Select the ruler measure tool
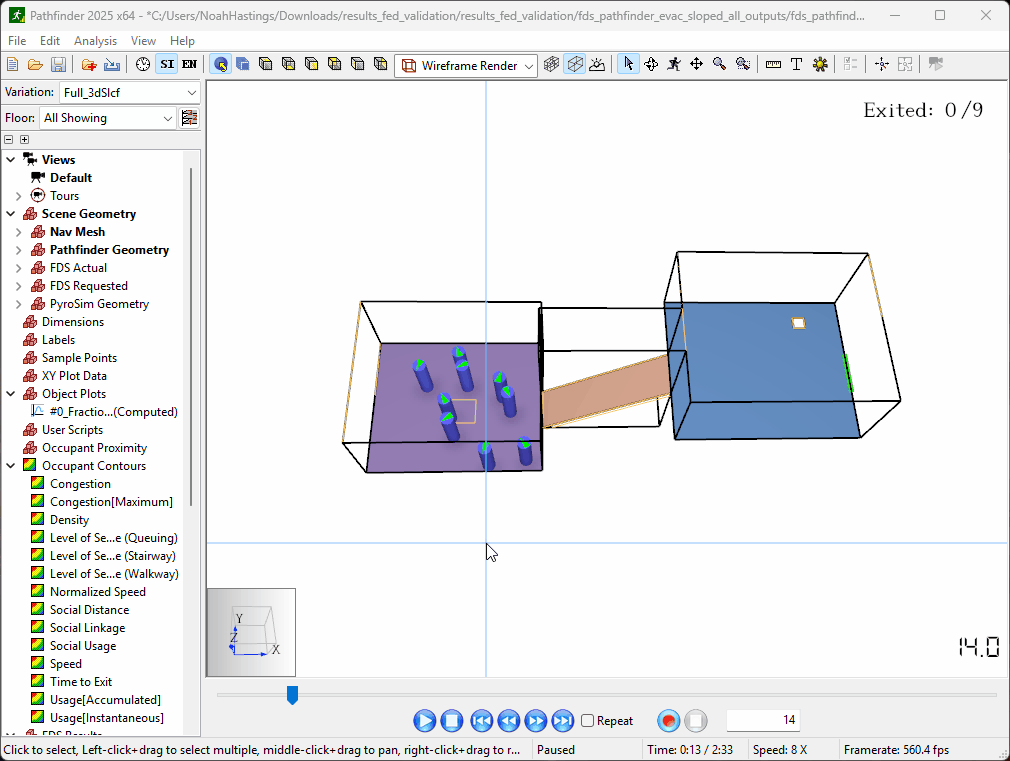The height and width of the screenshot is (761, 1010). [774, 64]
